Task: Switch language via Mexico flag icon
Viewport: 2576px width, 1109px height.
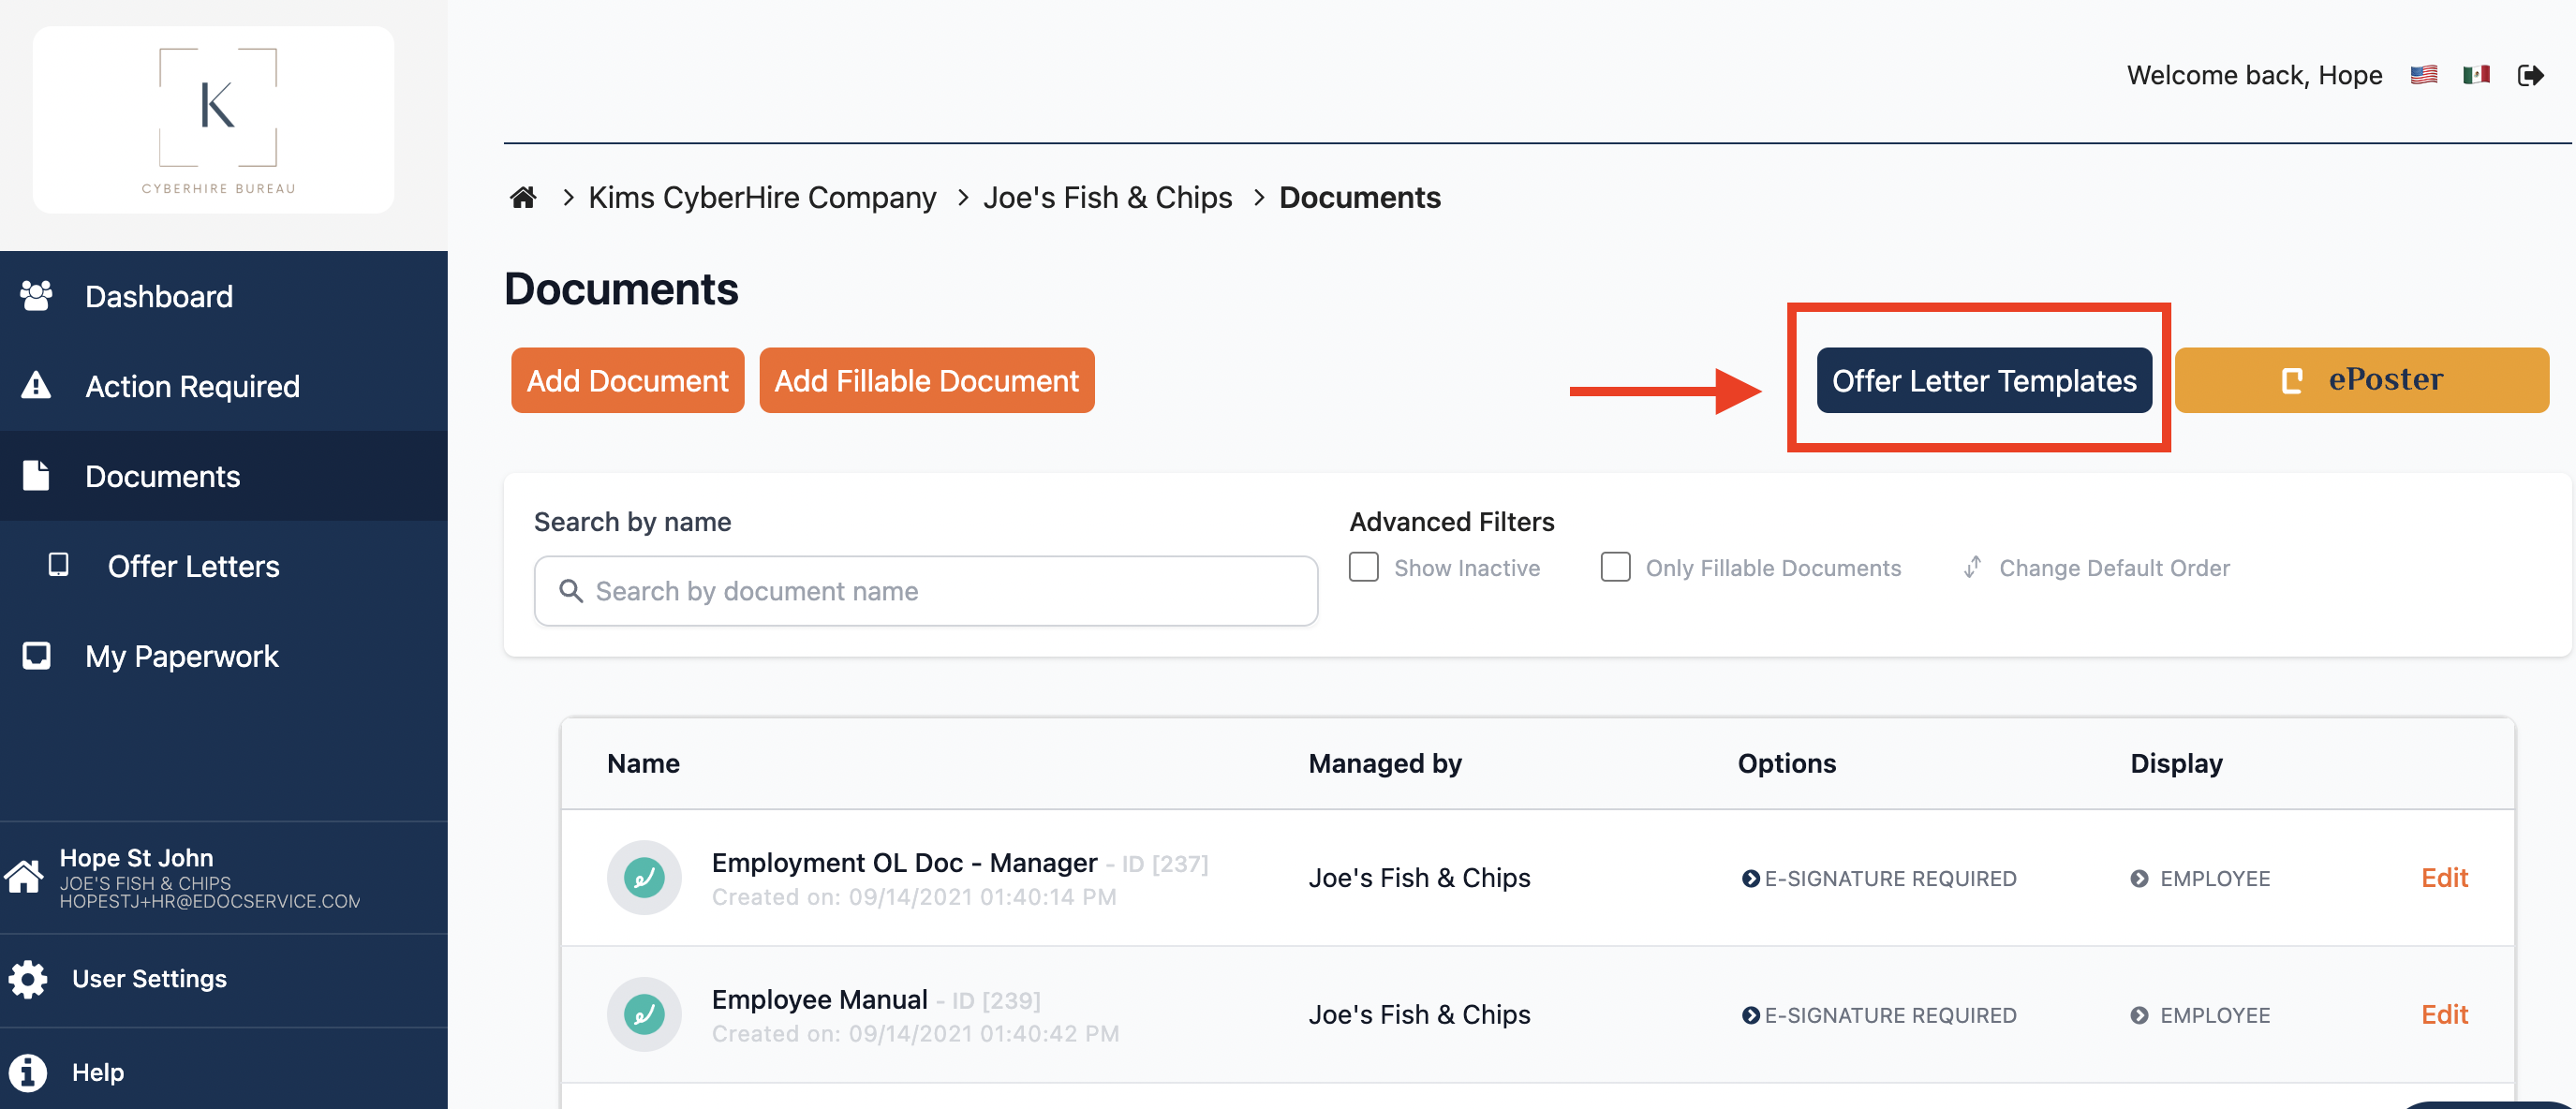Action: click(x=2476, y=75)
